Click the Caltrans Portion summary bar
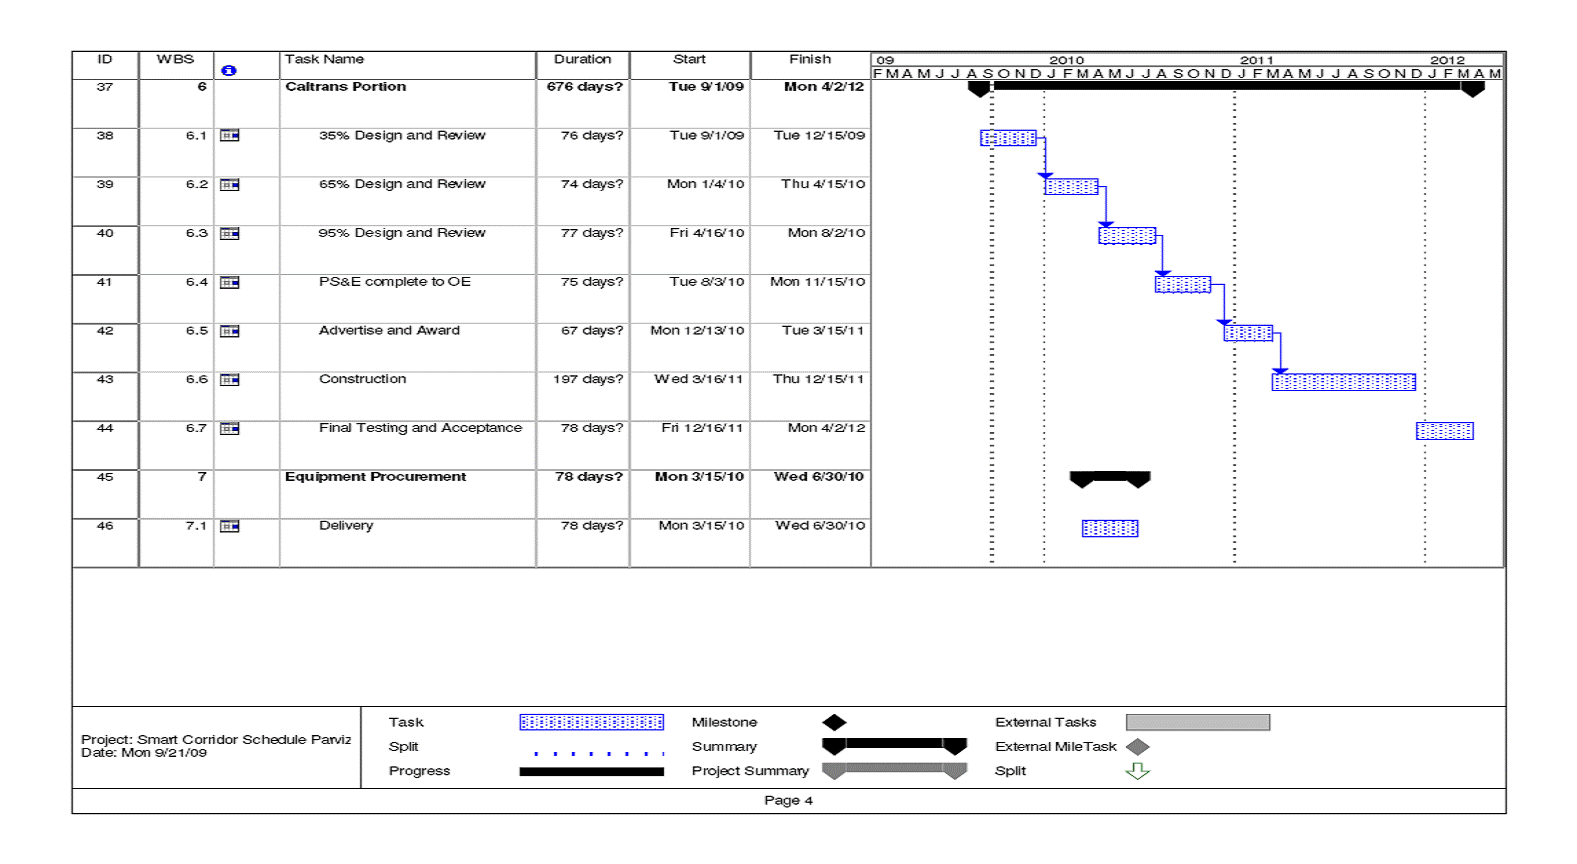1577x864 pixels. click(x=1226, y=87)
